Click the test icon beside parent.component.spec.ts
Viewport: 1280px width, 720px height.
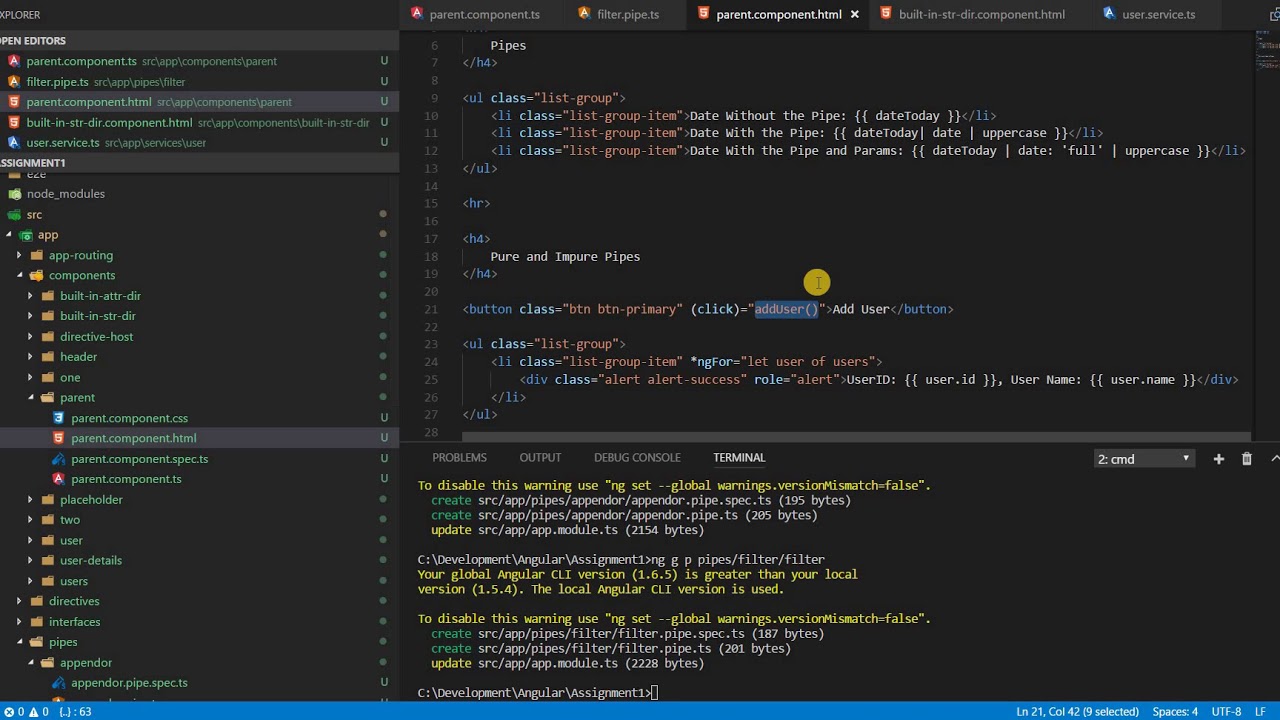58,459
